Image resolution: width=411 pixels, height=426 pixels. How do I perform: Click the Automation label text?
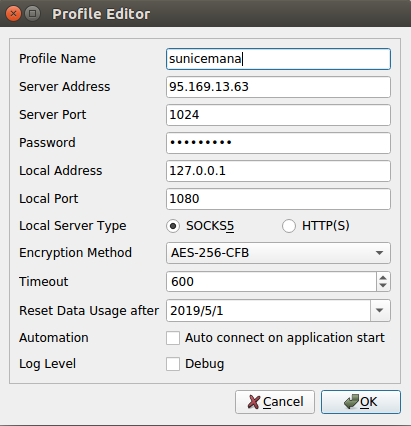coord(54,338)
